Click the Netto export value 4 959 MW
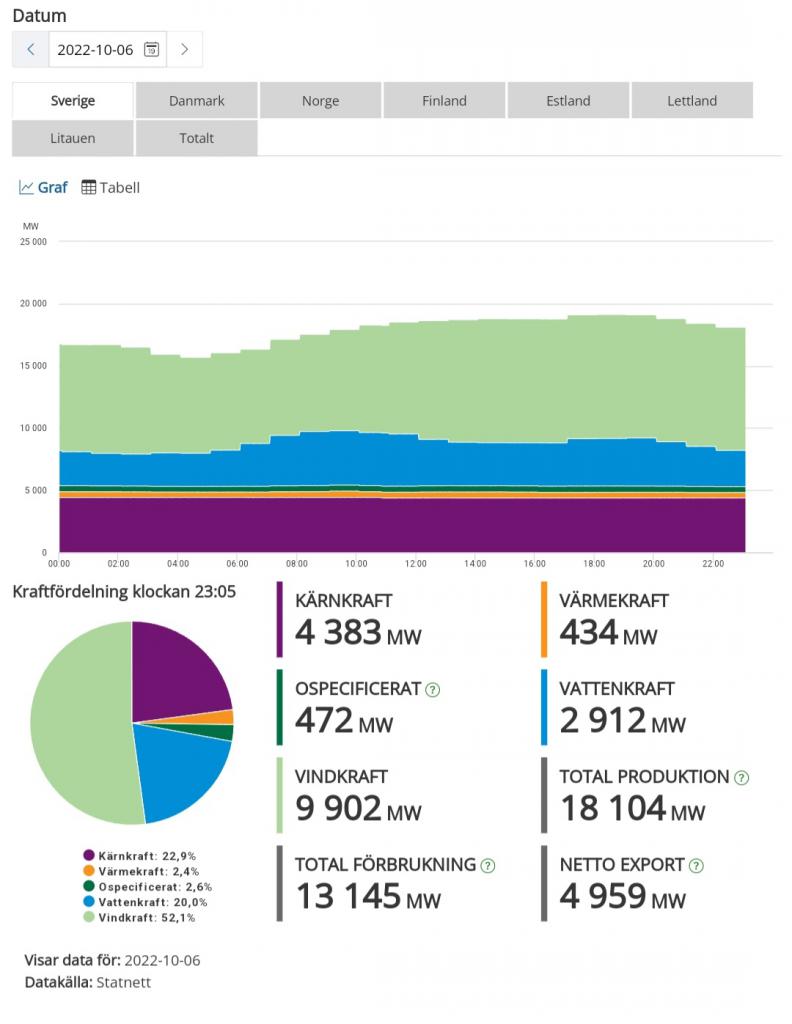This screenshot has height=1024, width=792. (x=622, y=897)
